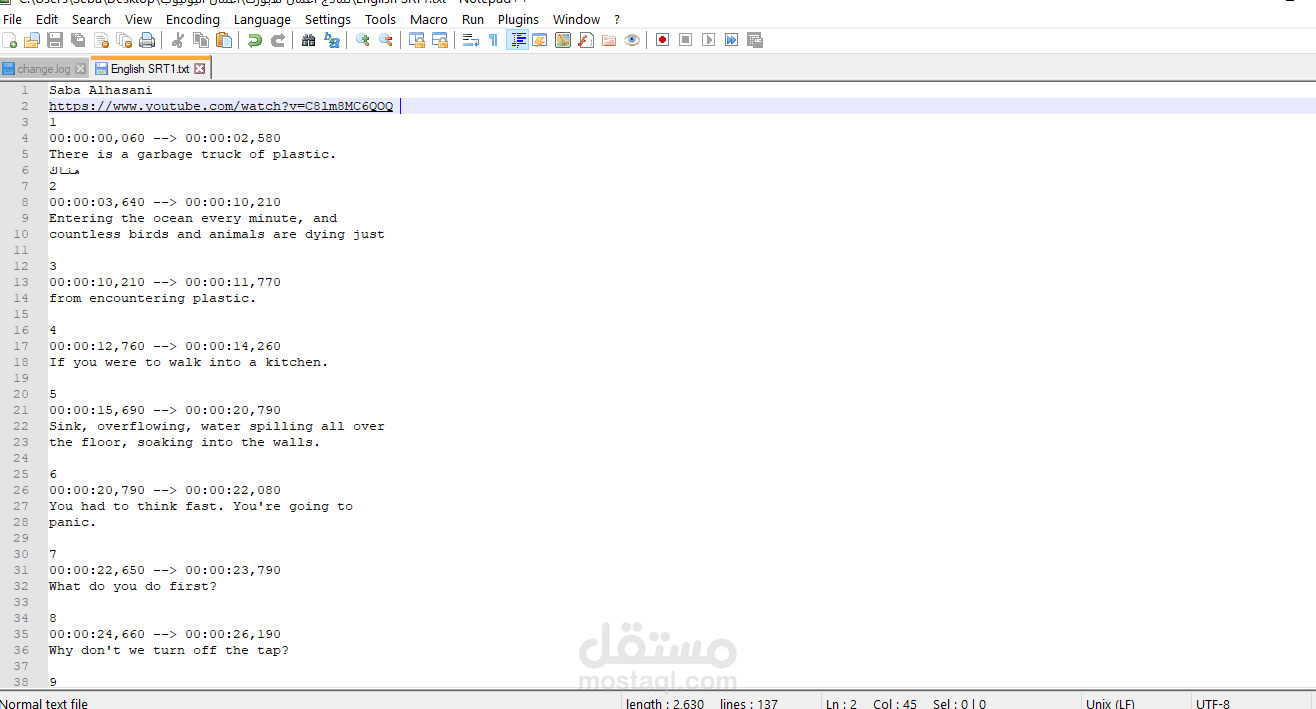Click the 'lines : 137' status bar entry
Viewport: 1316px width, 709px height.
click(748, 704)
